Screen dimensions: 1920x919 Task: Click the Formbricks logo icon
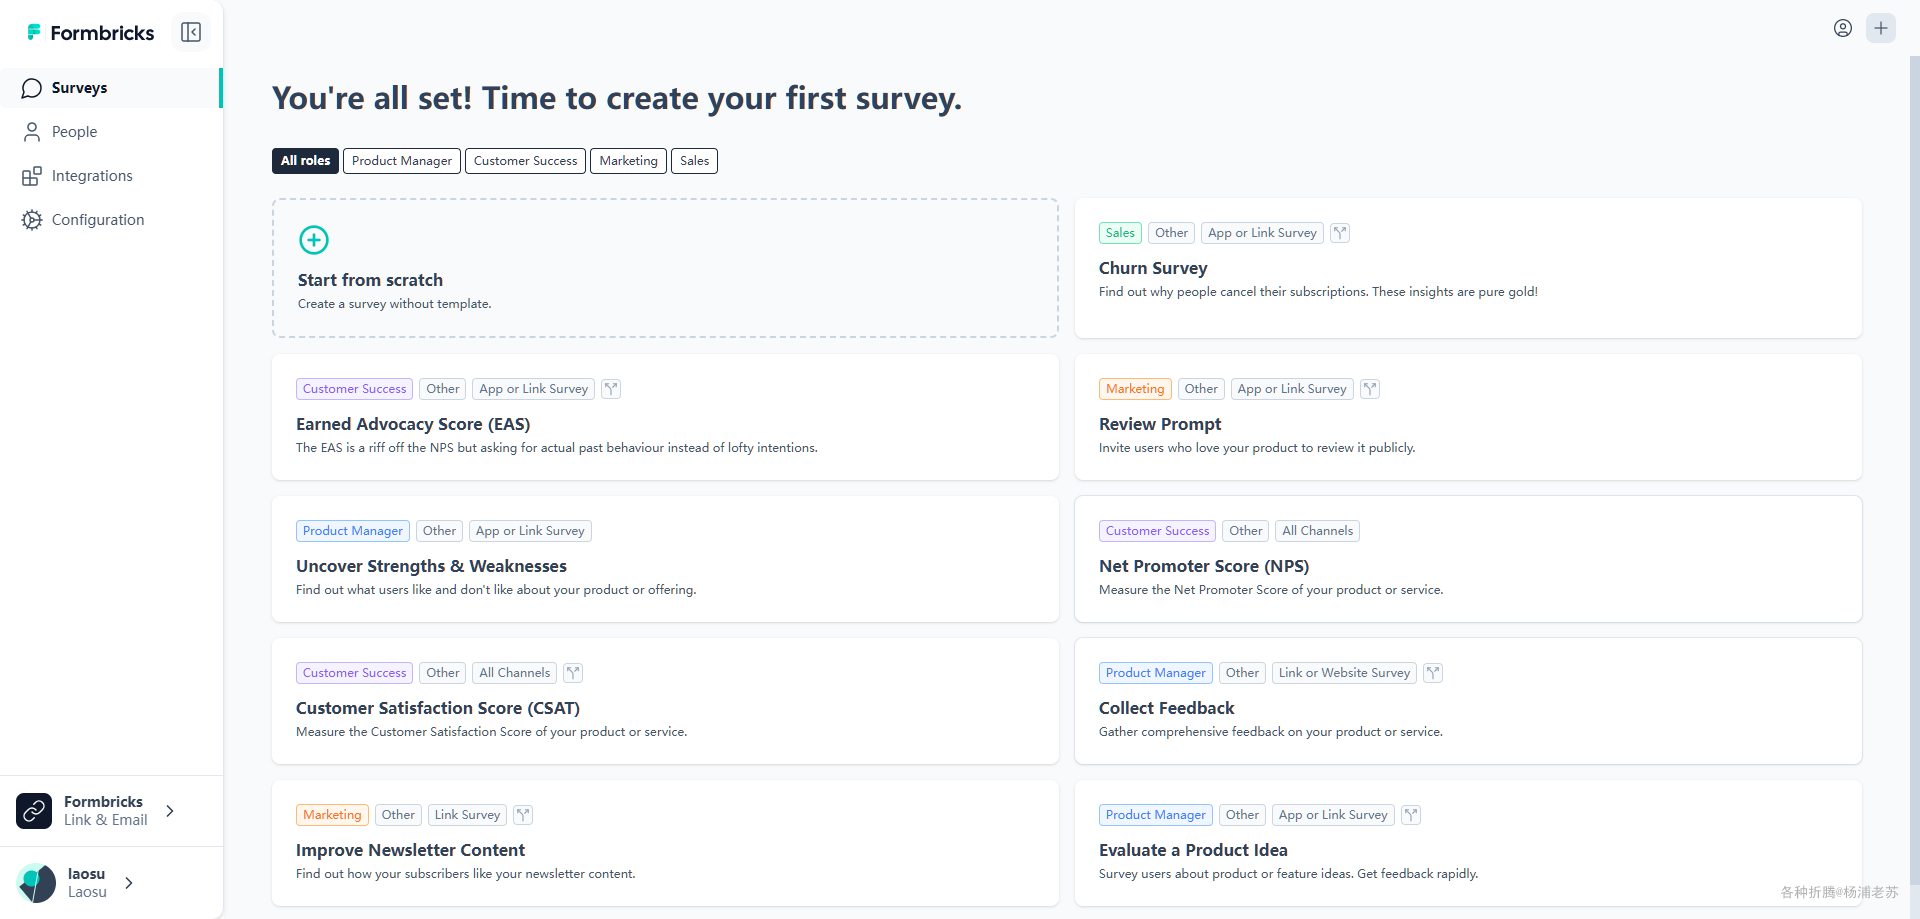(x=34, y=32)
